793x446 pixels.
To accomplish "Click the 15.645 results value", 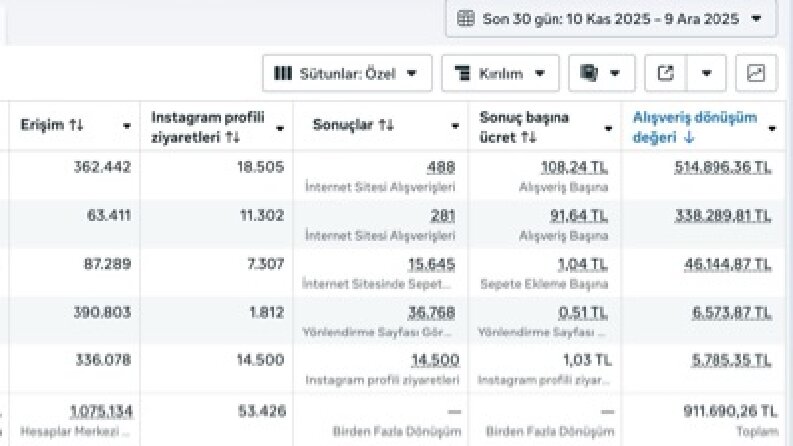I will 432,264.
